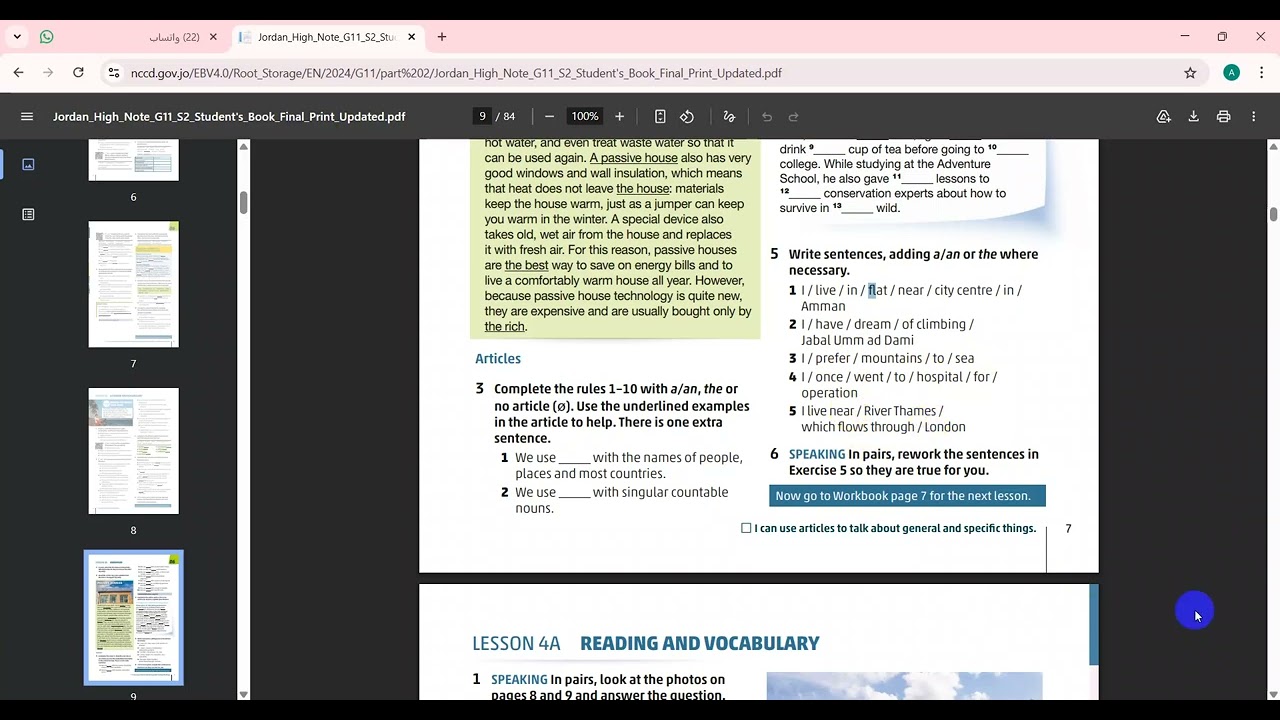The height and width of the screenshot is (720, 1280).
Task: Click the underlined 'A passive house' text
Action: click(x=634, y=158)
